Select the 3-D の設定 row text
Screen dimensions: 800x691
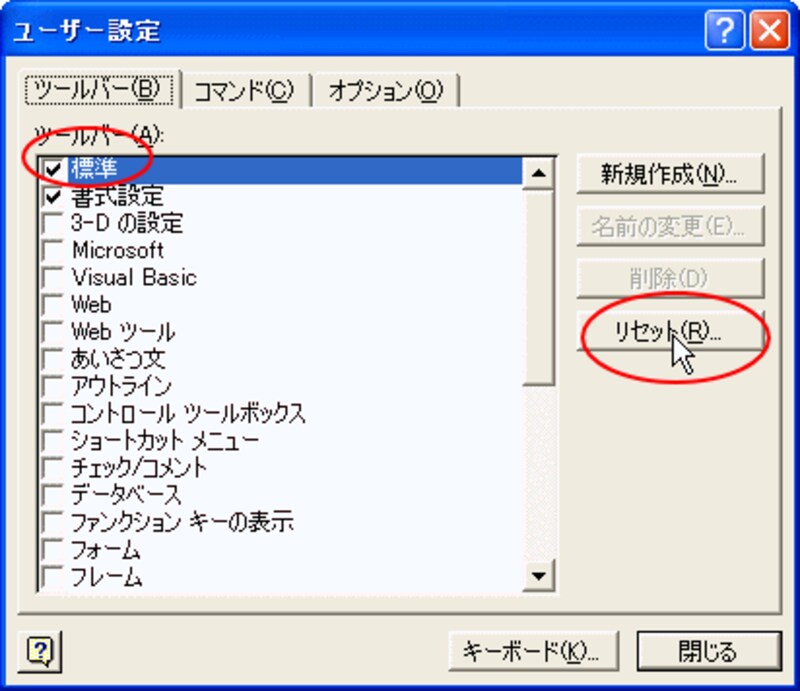coord(127,223)
